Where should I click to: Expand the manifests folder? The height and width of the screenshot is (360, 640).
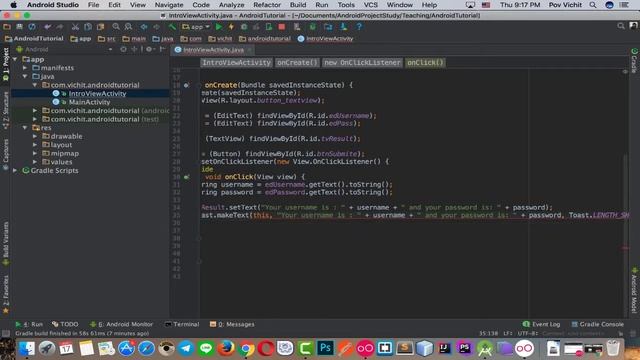click(x=25, y=68)
